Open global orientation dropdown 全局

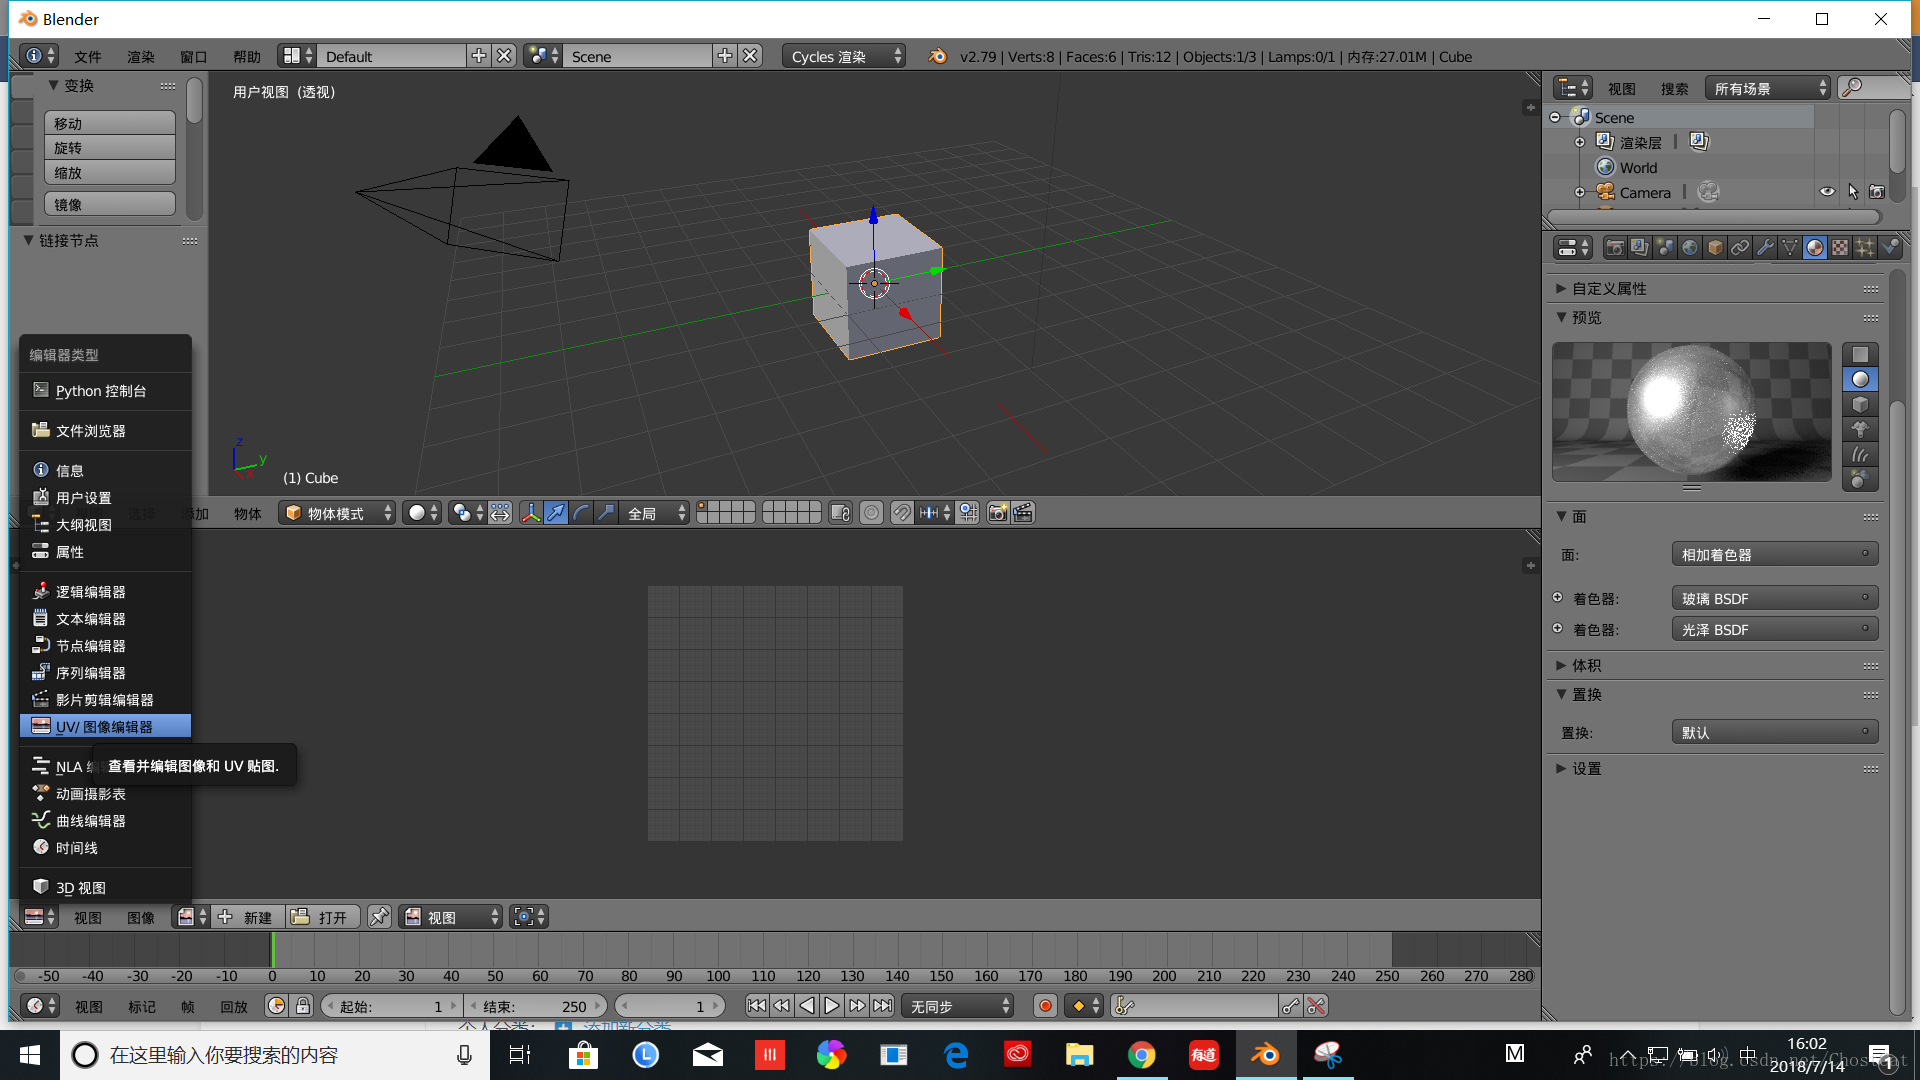[x=656, y=513]
